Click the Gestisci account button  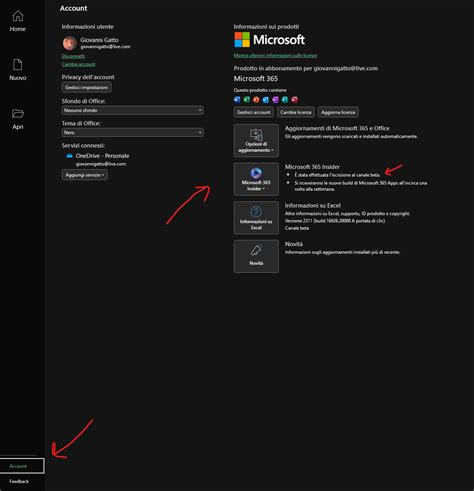pyautogui.click(x=254, y=112)
